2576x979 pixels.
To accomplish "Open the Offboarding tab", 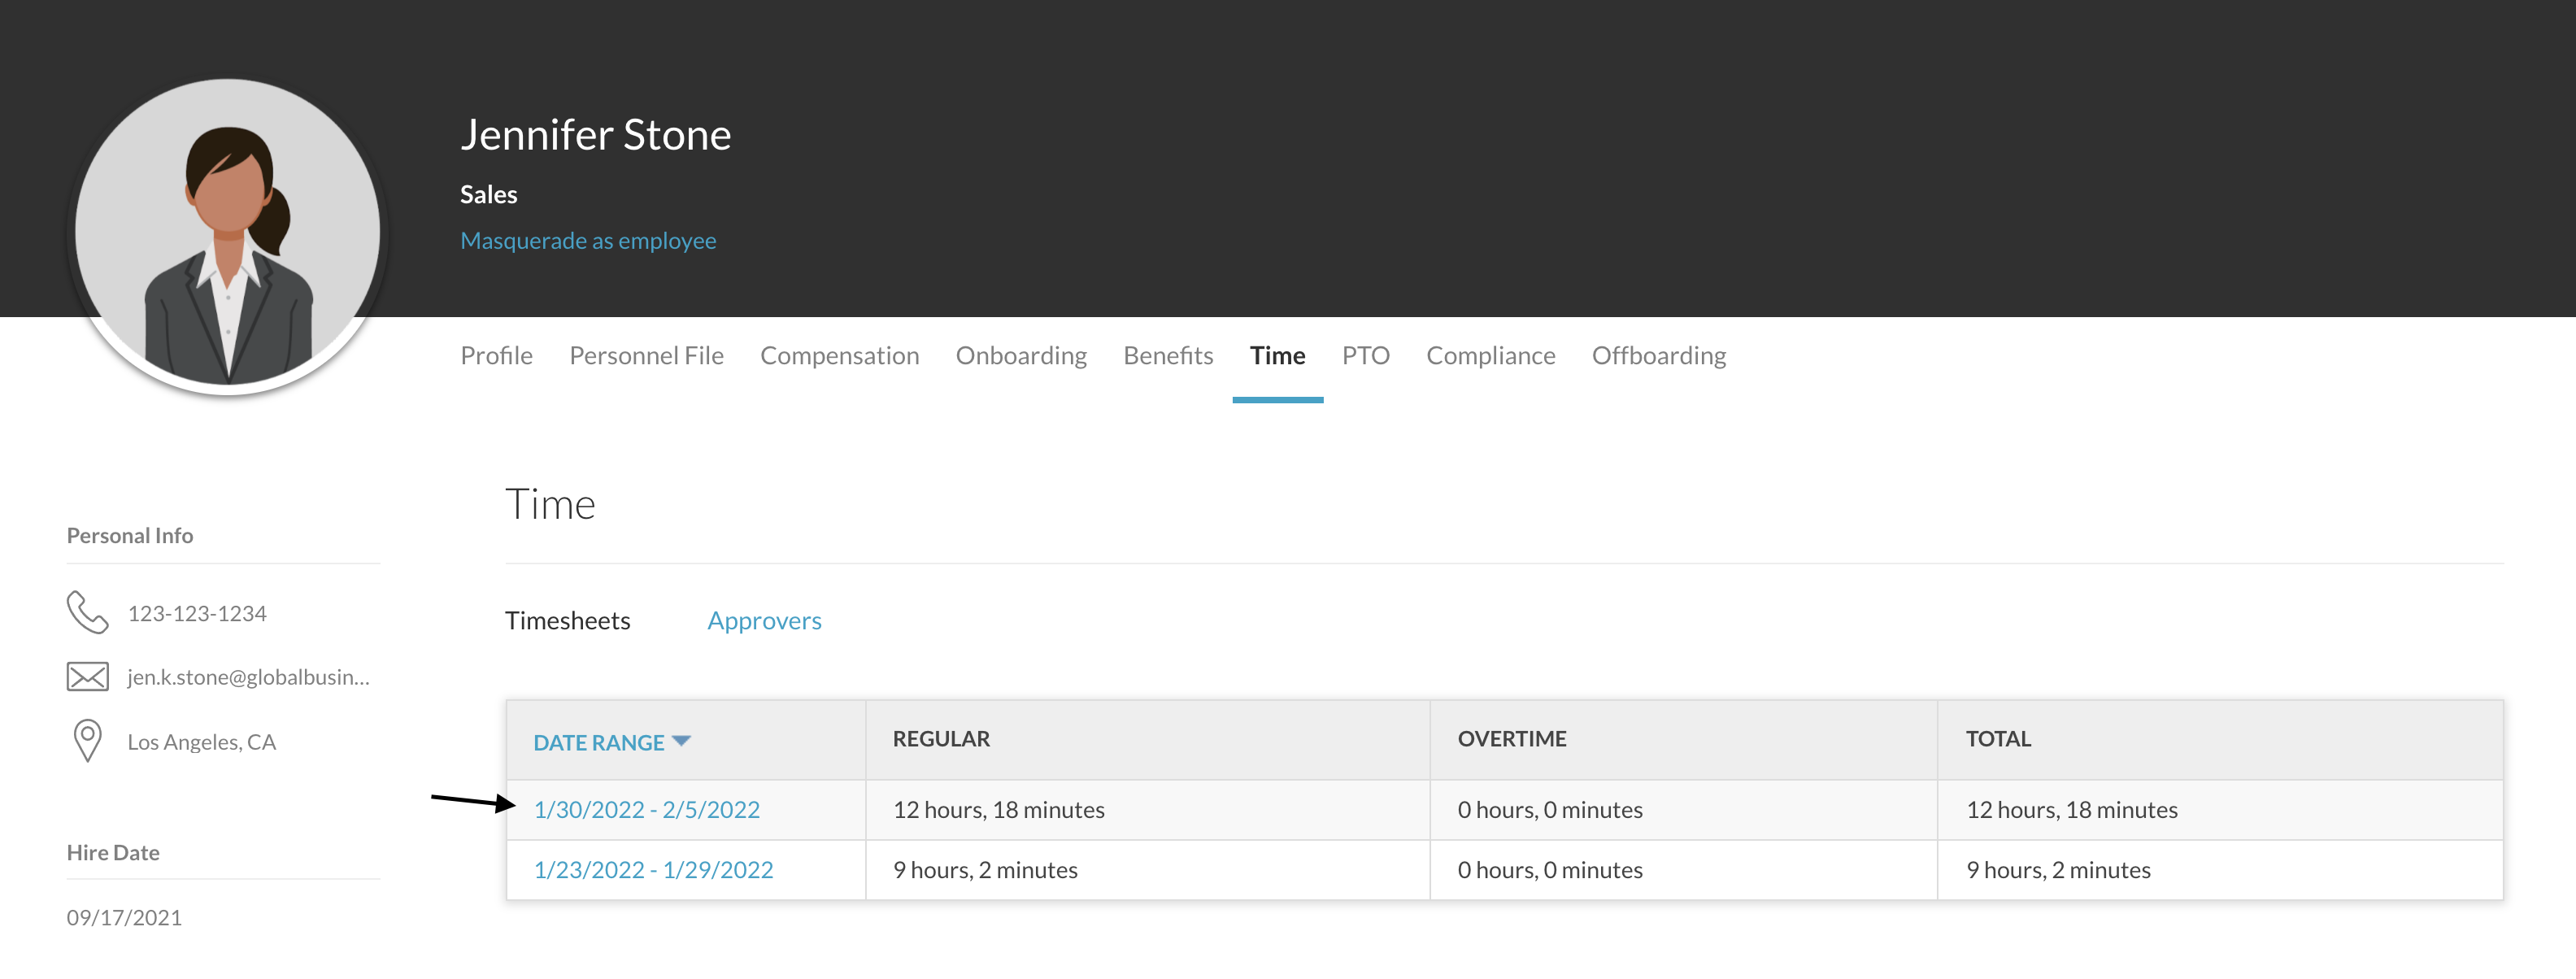I will [1658, 355].
